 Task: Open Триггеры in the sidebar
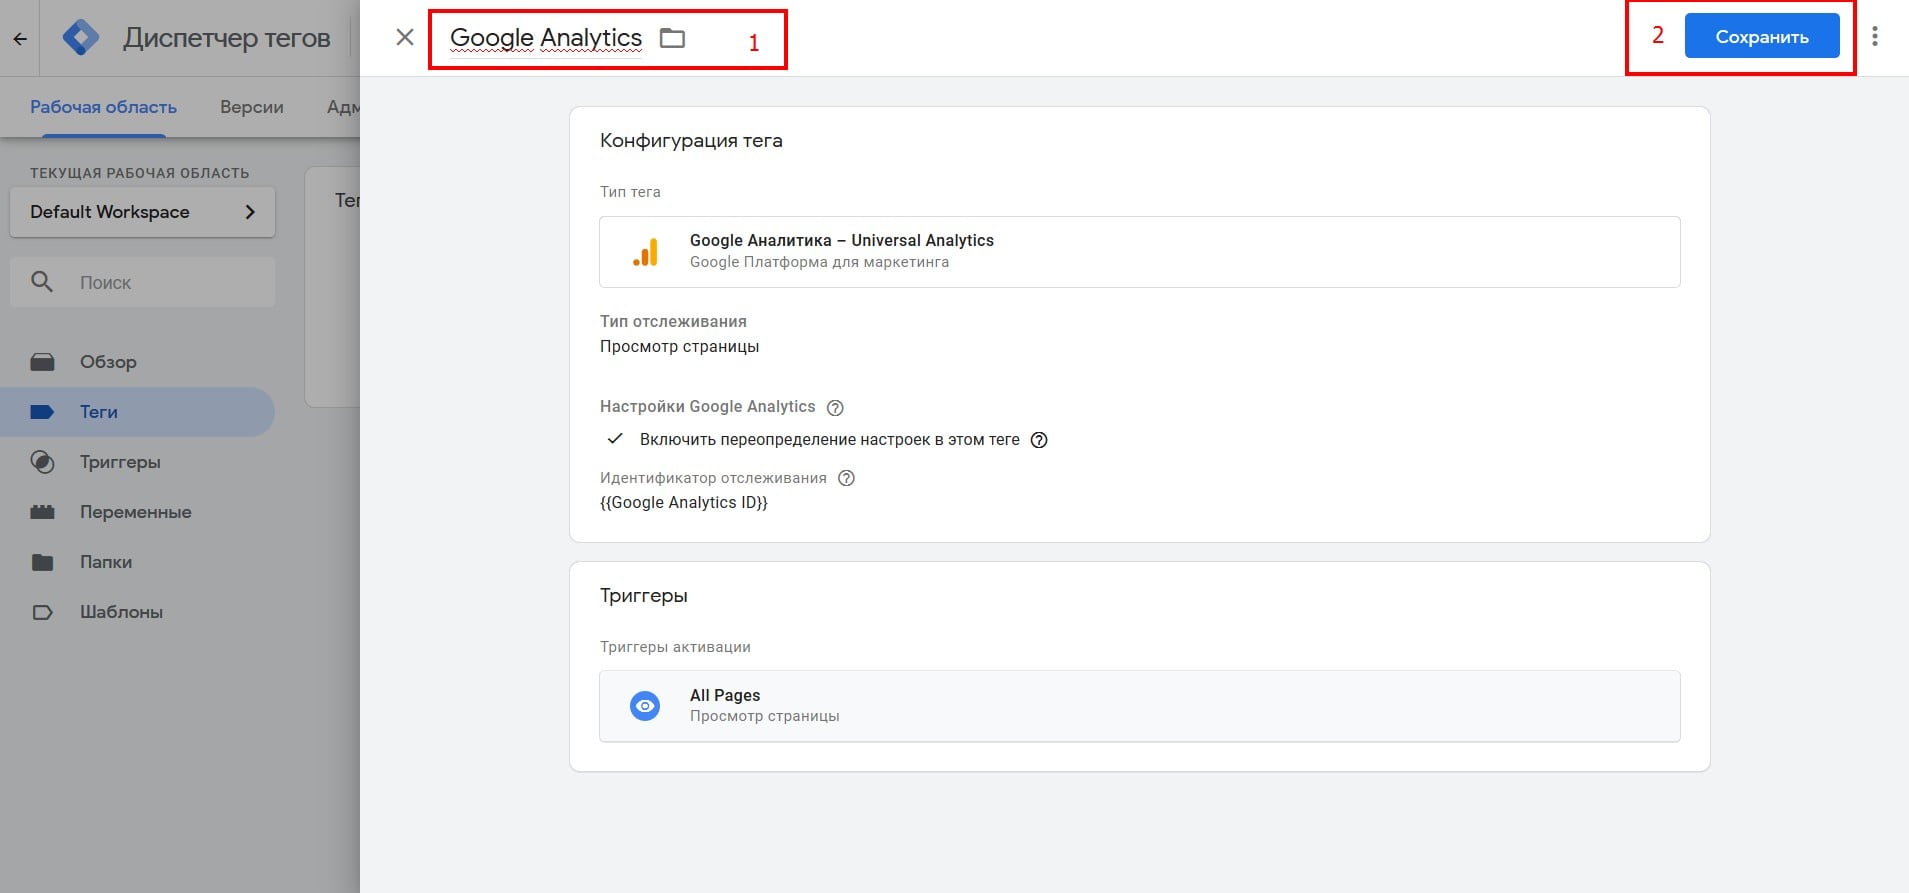click(x=120, y=462)
